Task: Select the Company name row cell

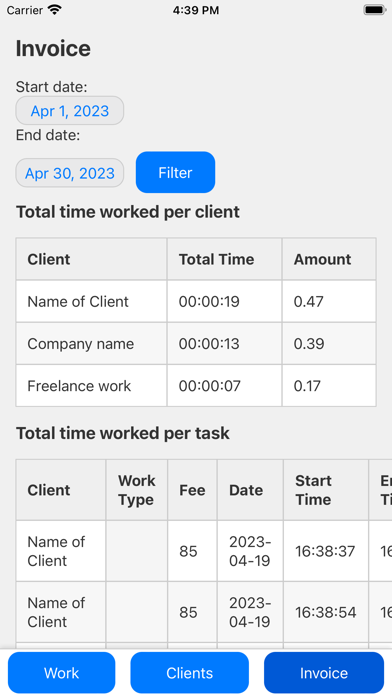Action: click(81, 344)
